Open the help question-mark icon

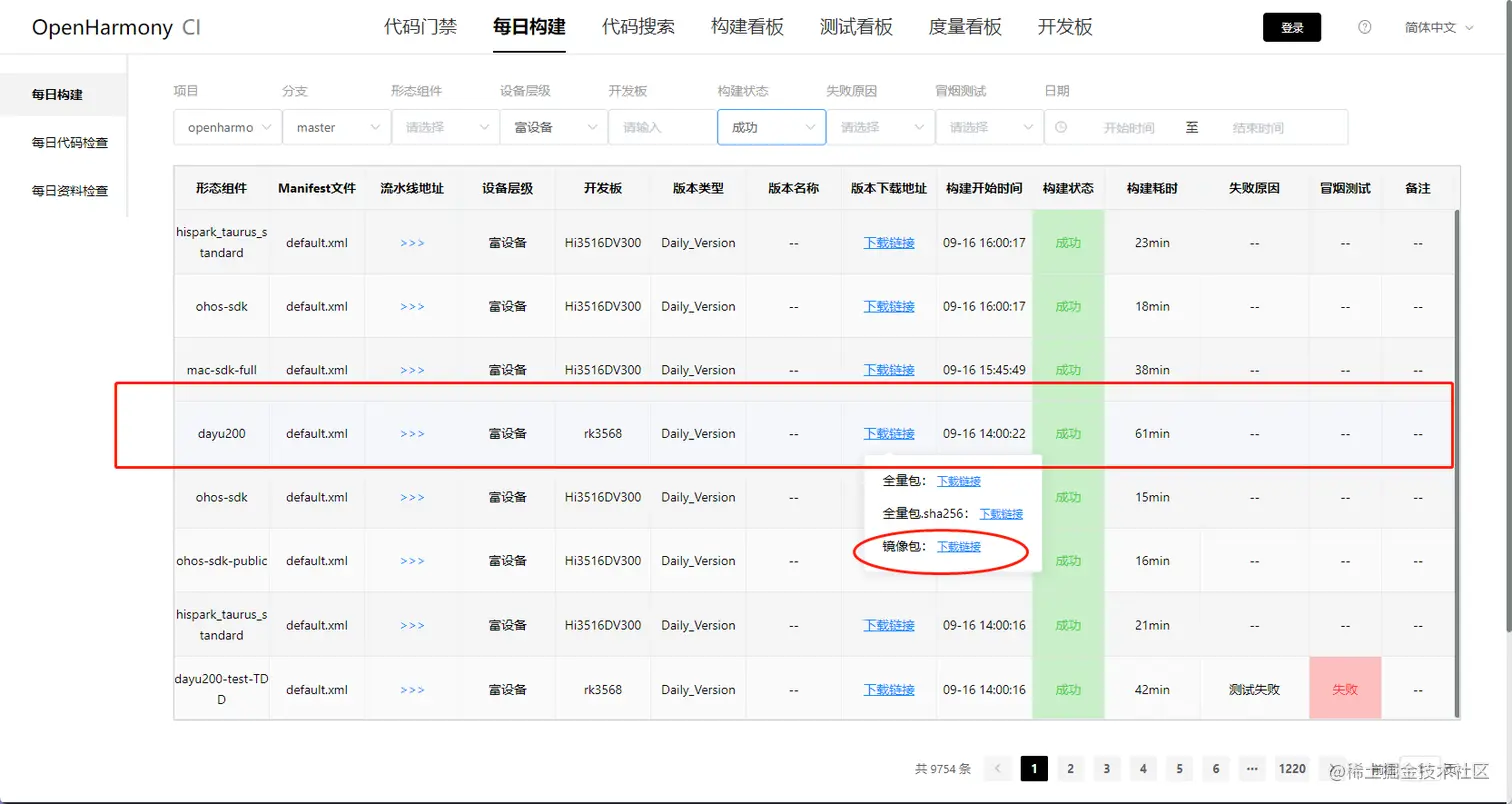[x=1363, y=27]
